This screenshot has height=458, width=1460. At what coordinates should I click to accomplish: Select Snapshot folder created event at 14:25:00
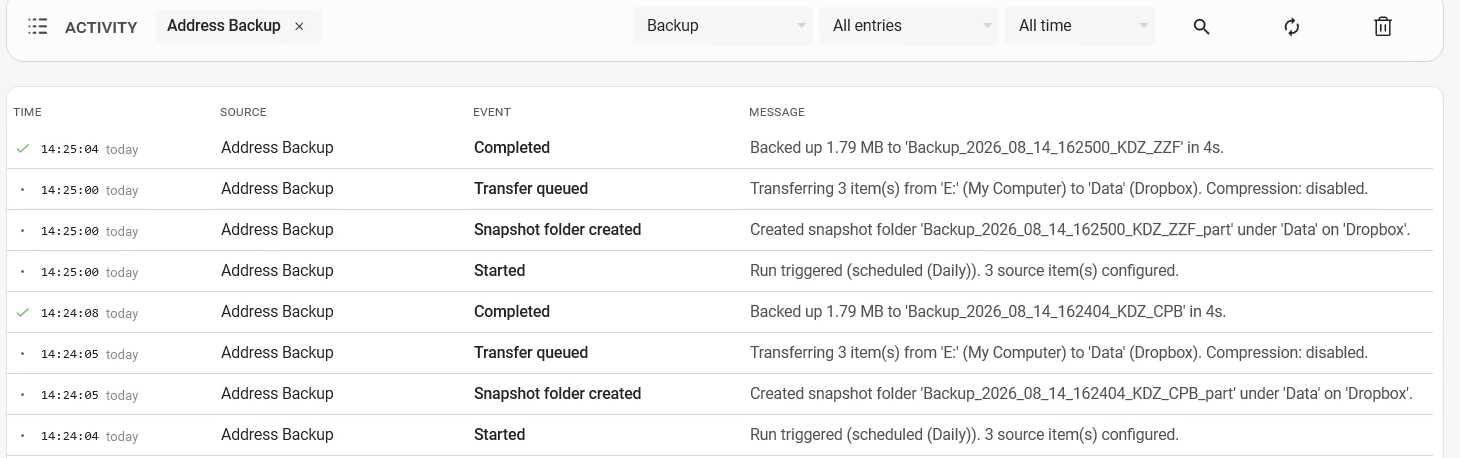click(558, 230)
